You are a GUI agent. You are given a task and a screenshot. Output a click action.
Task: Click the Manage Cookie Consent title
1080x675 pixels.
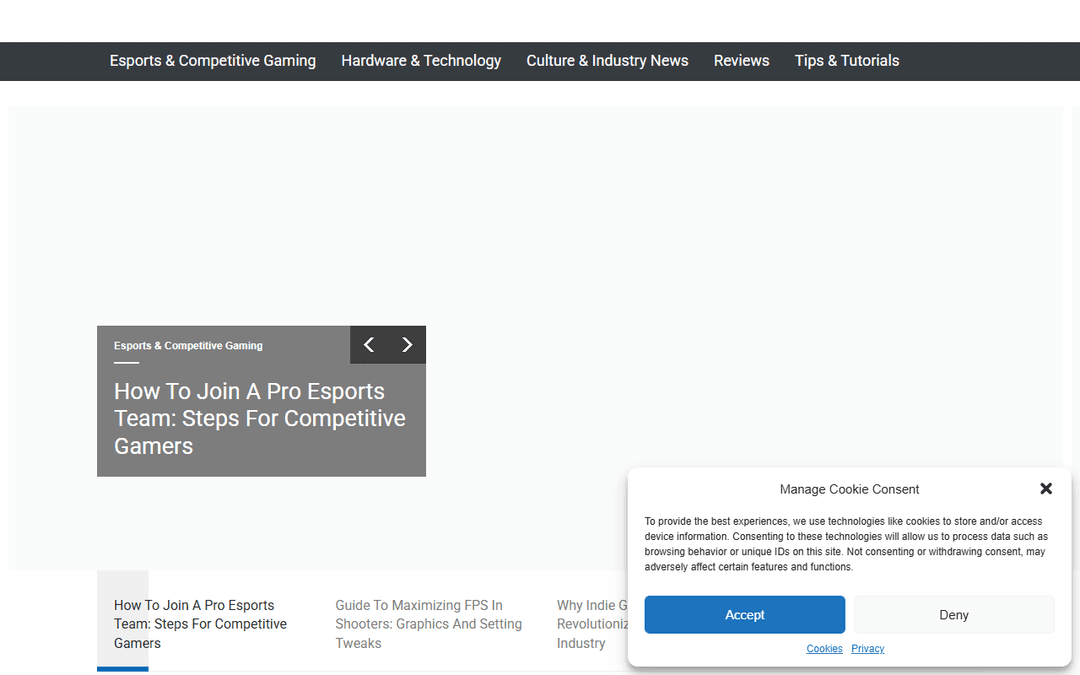tap(849, 489)
